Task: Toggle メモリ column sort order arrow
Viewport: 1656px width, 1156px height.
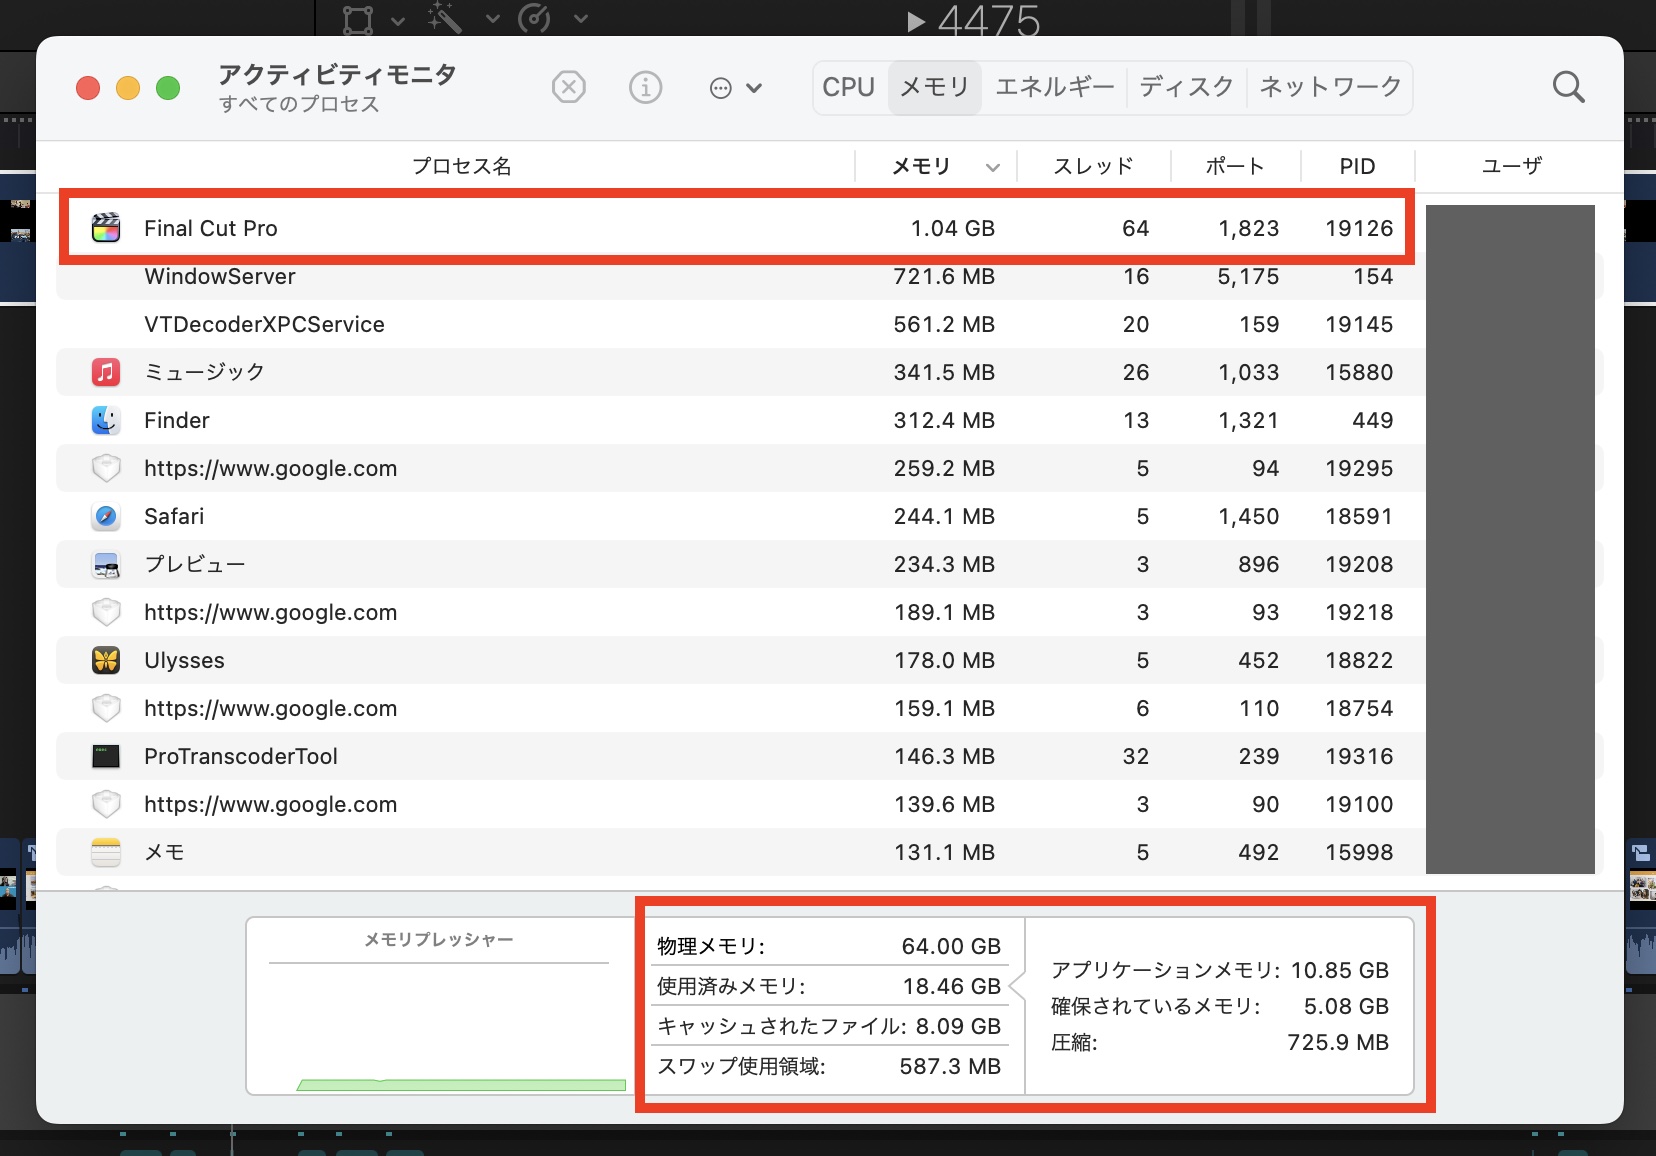Action: (992, 167)
